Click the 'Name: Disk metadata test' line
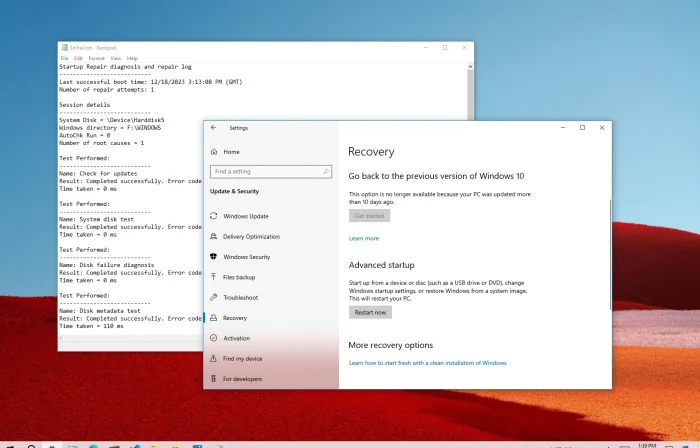The image size is (700, 448). tap(100, 311)
